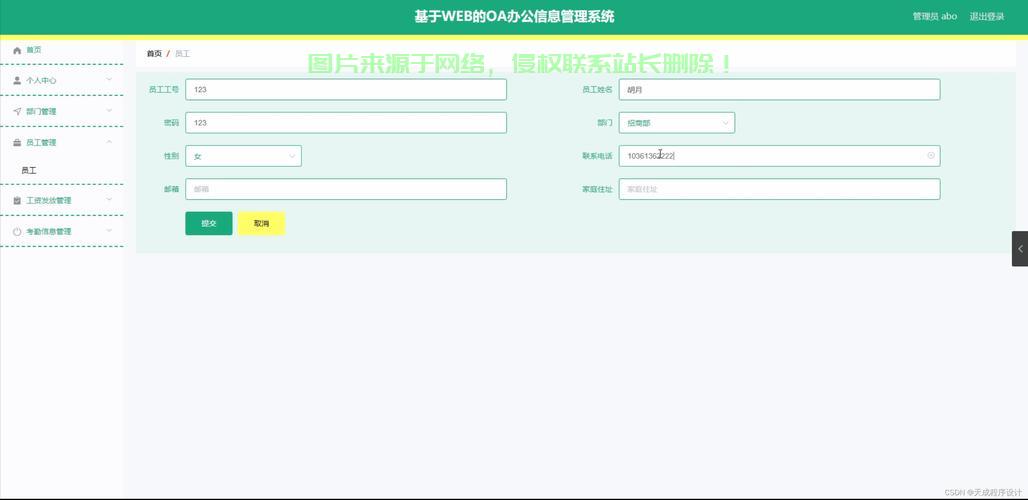Click the person icon beside 个人中心
This screenshot has width=1028, height=500.
(18, 81)
